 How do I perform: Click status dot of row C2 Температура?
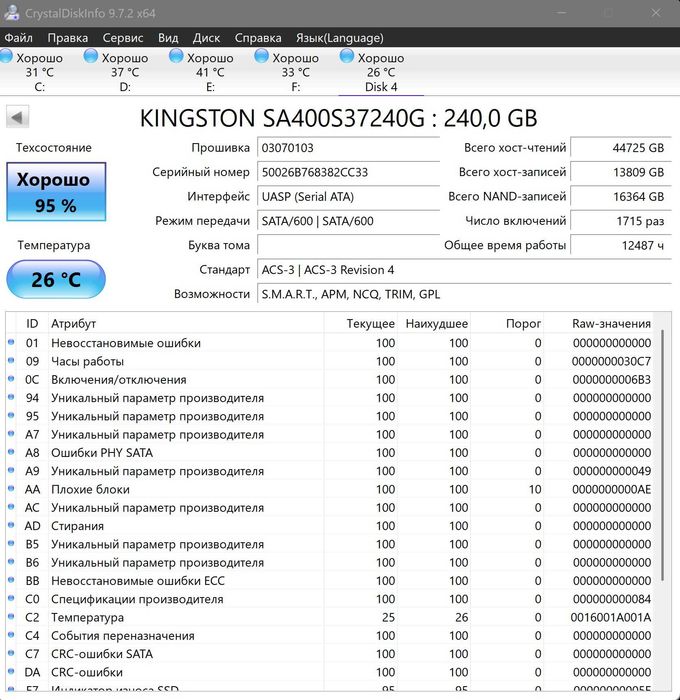pyautogui.click(x=11, y=617)
